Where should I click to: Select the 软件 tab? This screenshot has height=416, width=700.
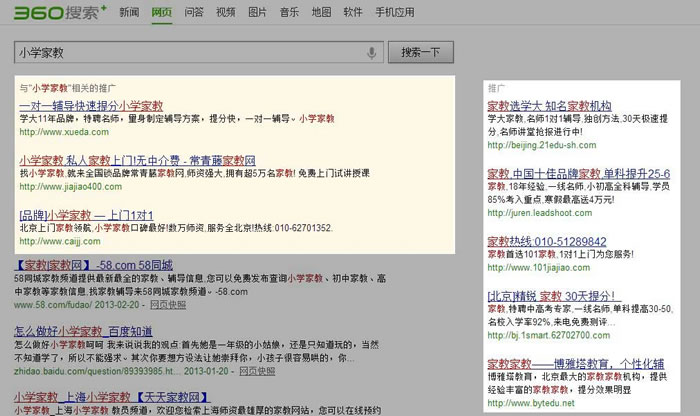pos(352,13)
